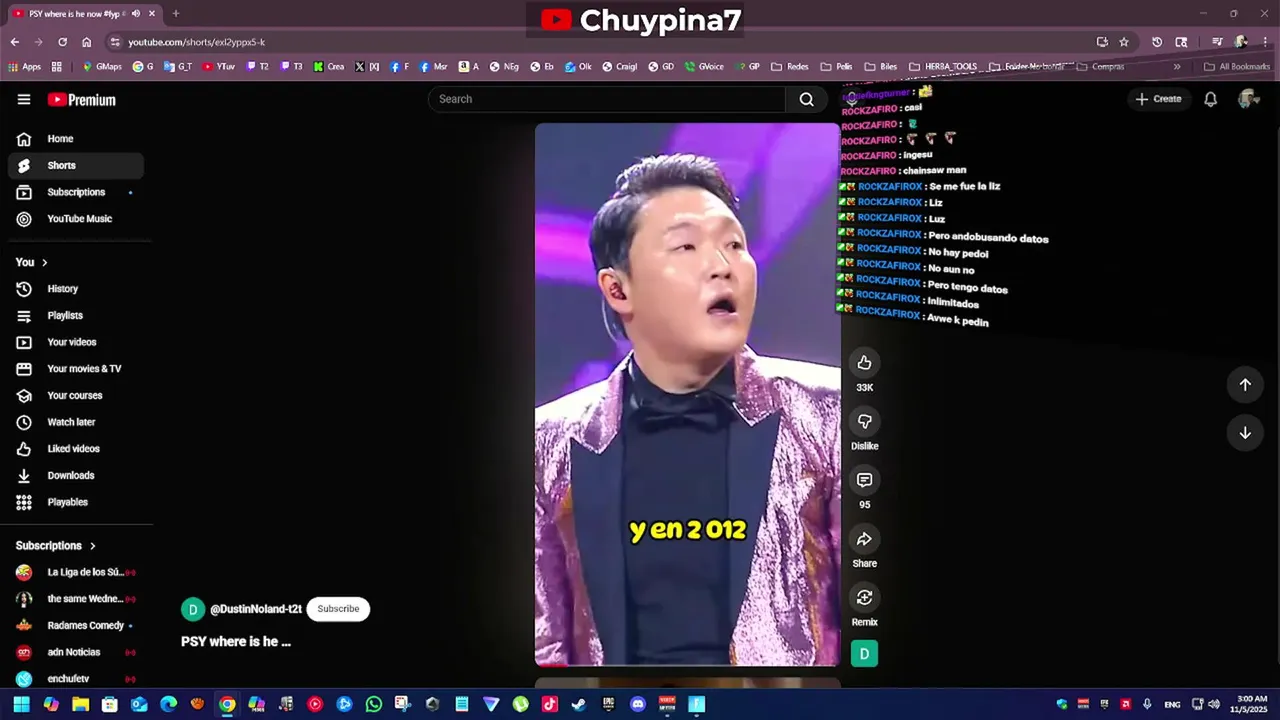
Task: Expand the Subscriptions section header
Action: coord(56,546)
